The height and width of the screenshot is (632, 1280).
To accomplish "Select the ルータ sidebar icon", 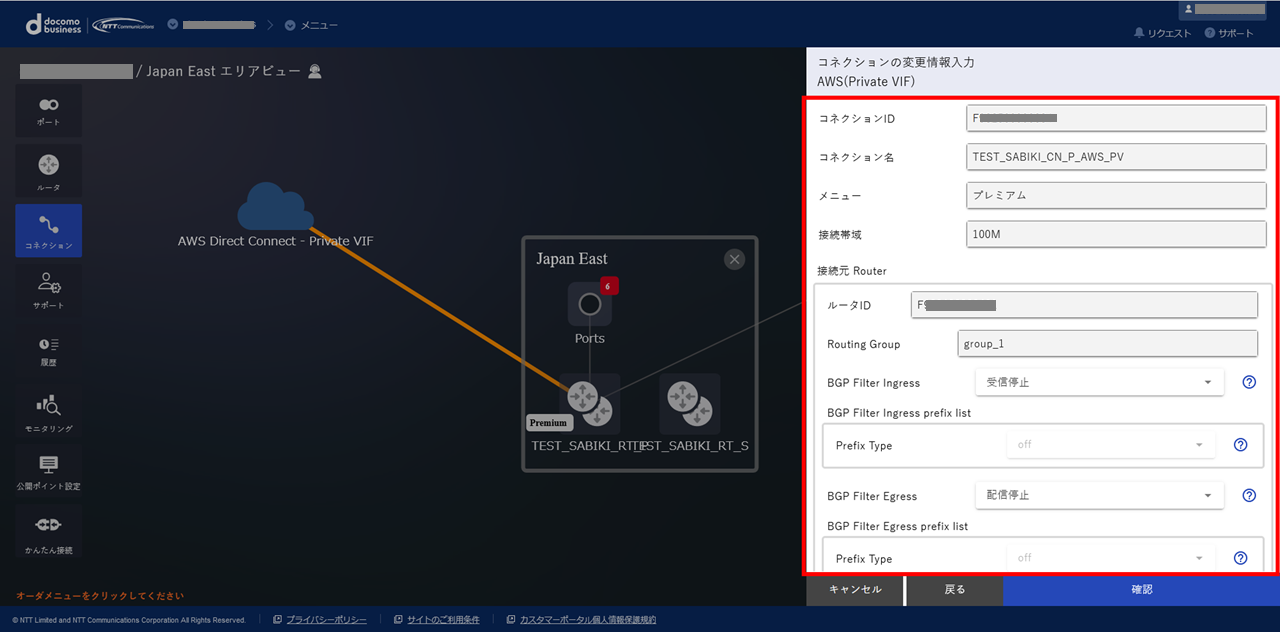I will pyautogui.click(x=48, y=170).
